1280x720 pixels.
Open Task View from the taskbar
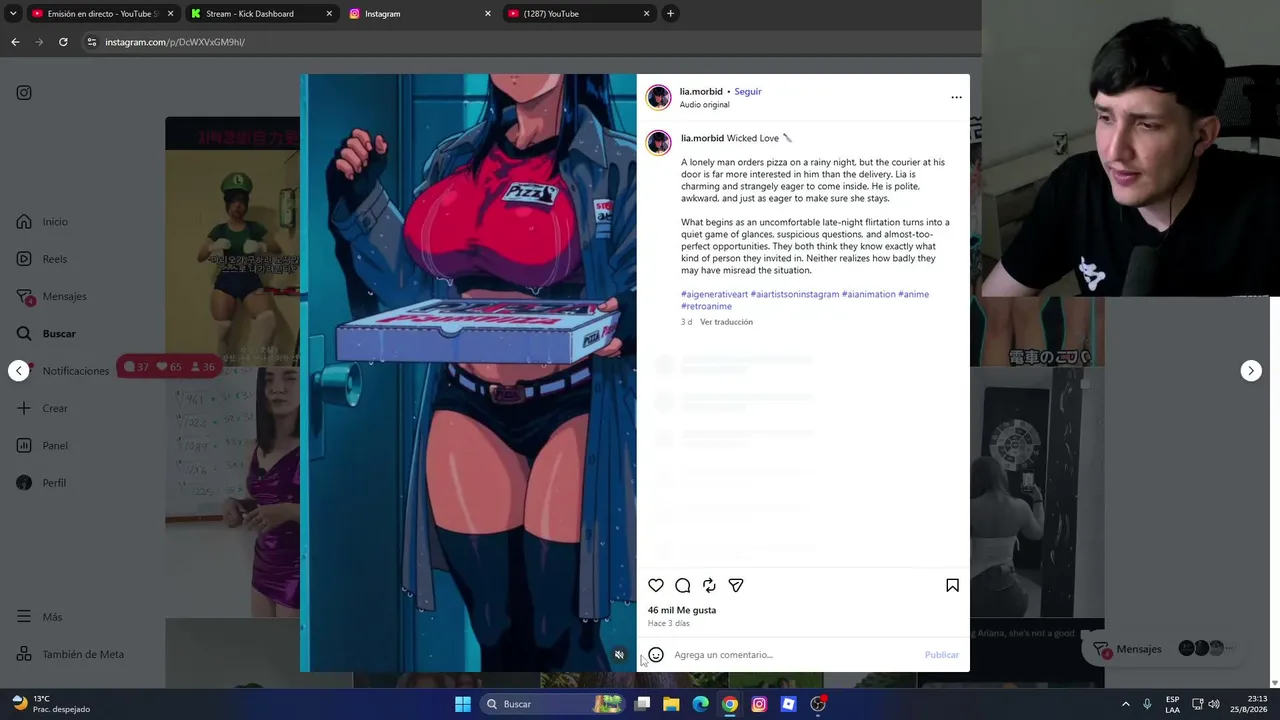[643, 704]
